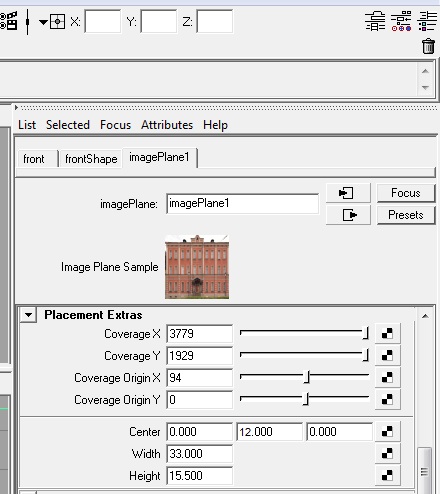Image resolution: width=440 pixels, height=494 pixels.
Task: Click the Focus button
Action: point(406,193)
